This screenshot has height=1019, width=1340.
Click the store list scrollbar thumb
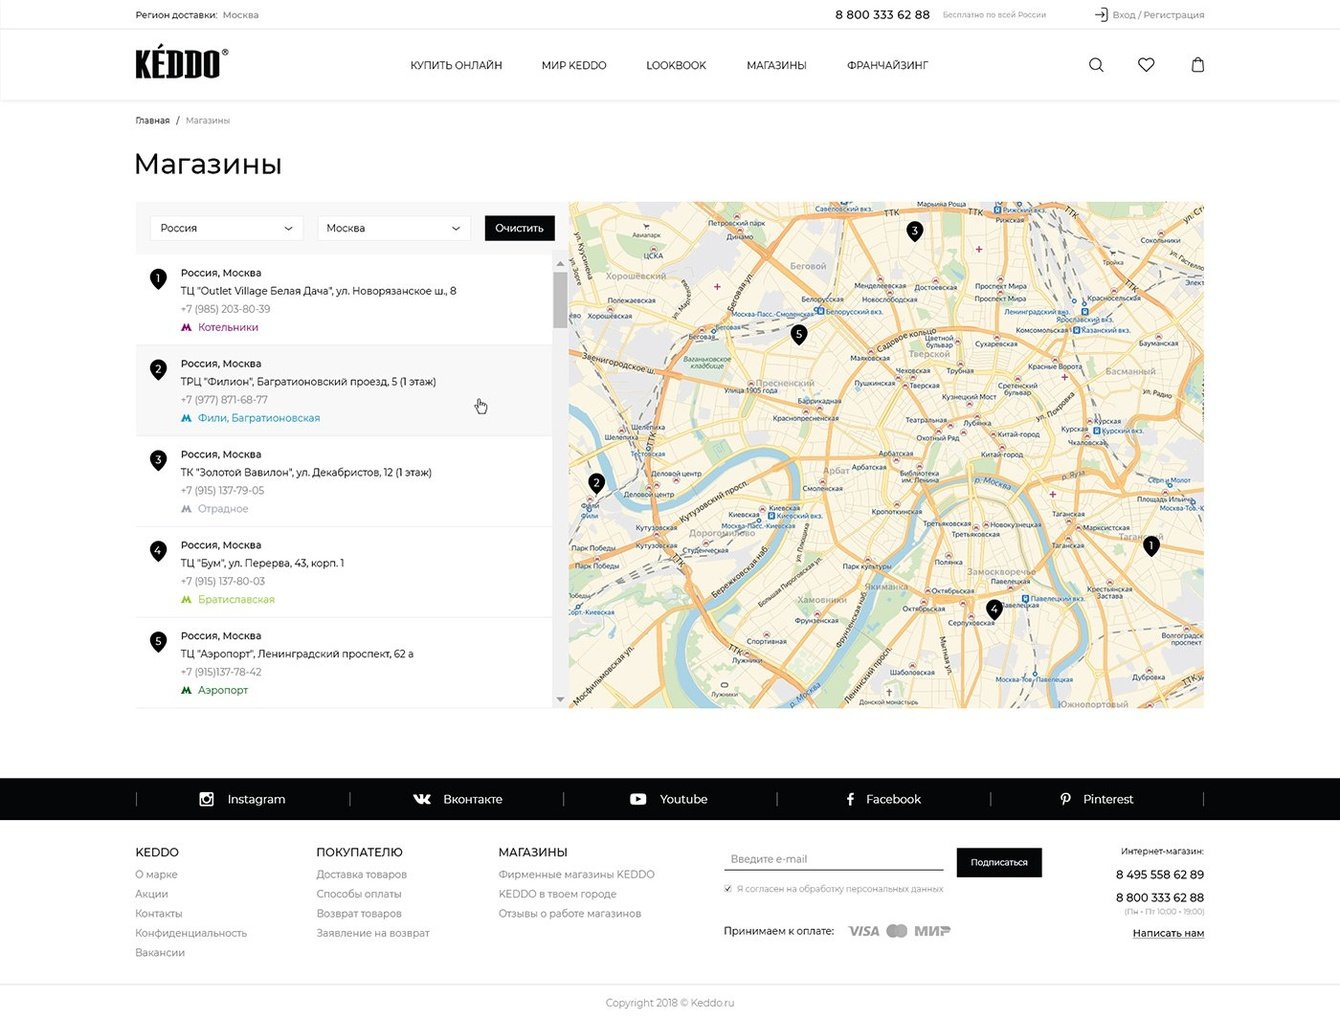[560, 300]
